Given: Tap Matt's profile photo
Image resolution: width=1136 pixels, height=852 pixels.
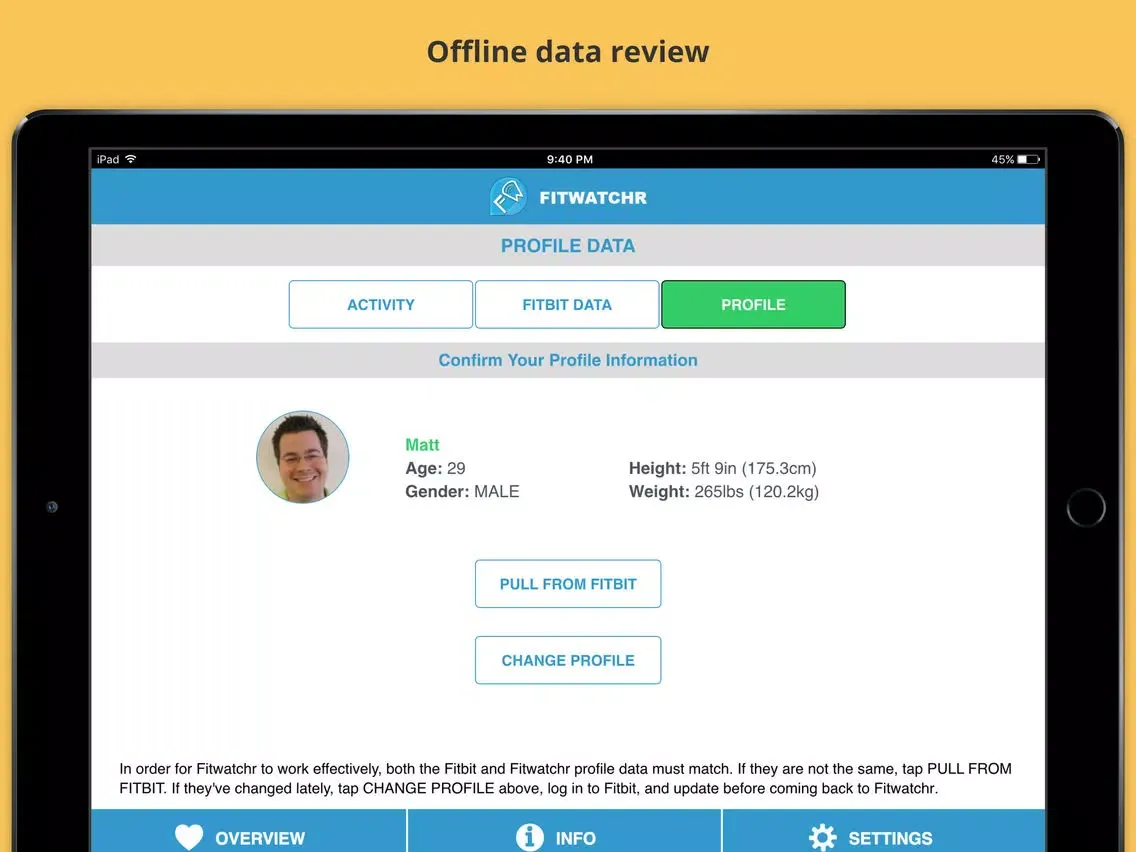Looking at the screenshot, I should (x=303, y=456).
